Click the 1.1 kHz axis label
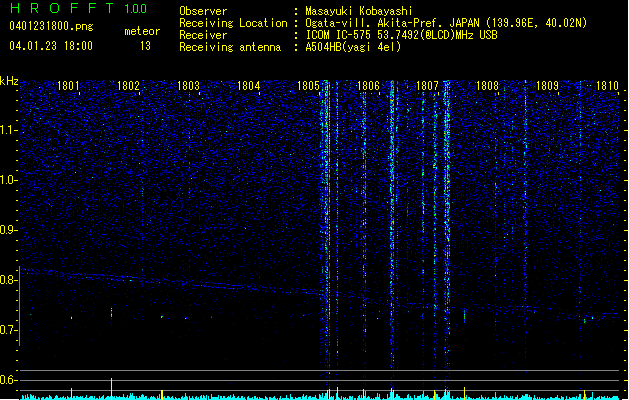Screen dimensions: 629x400 [8, 130]
